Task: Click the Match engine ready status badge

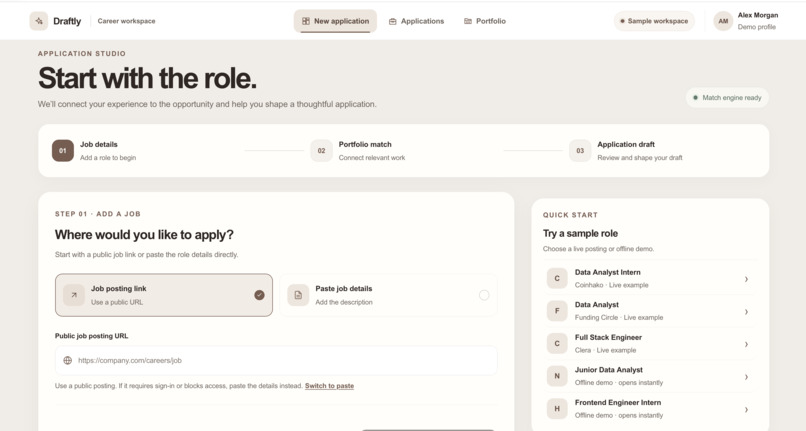Action: [x=727, y=98]
